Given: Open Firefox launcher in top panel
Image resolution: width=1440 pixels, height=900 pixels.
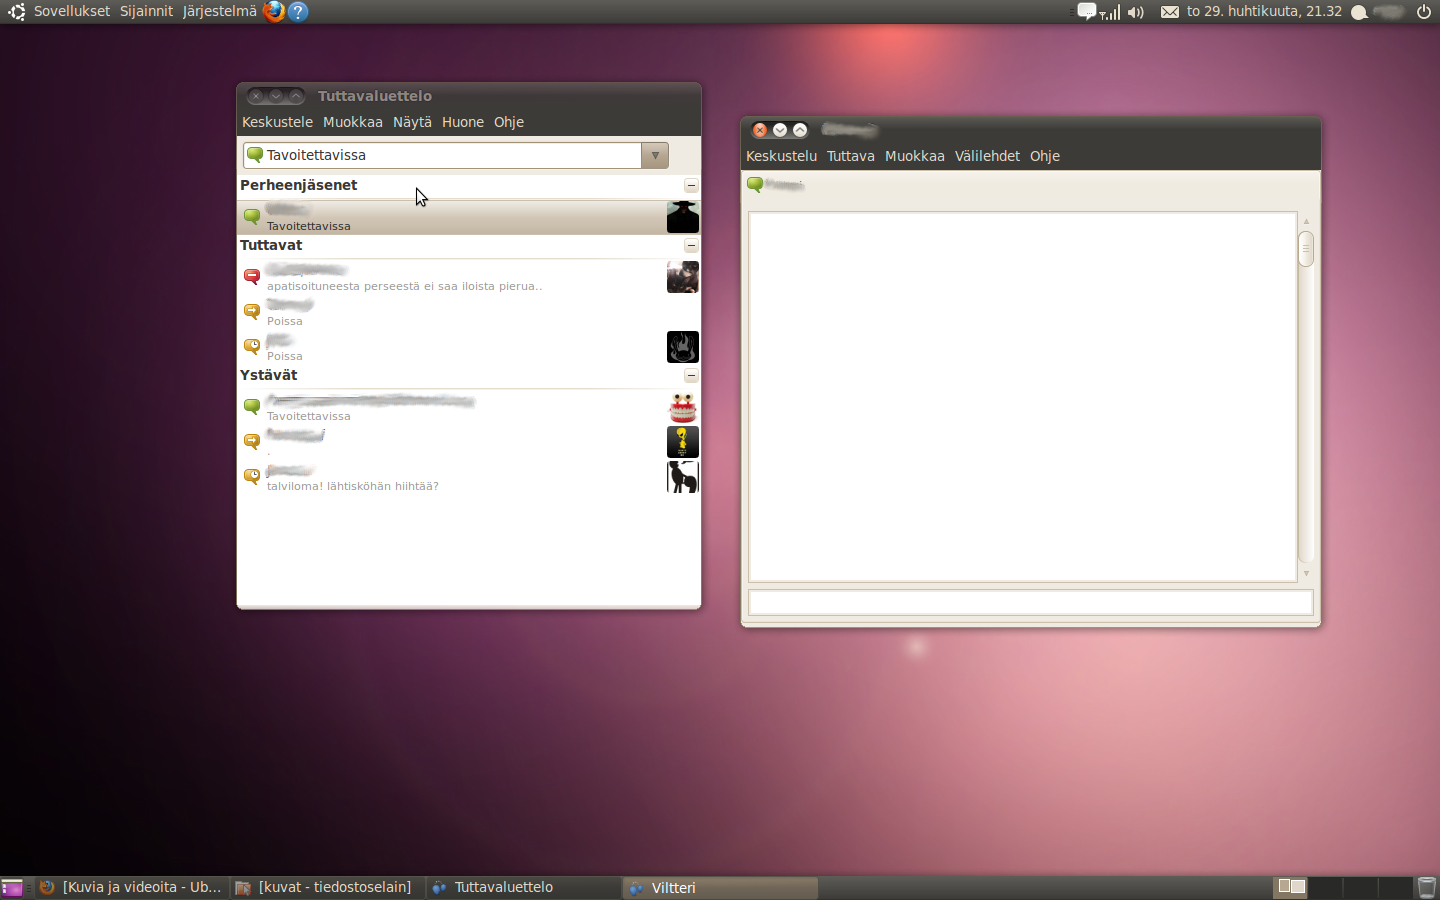Looking at the screenshot, I should point(273,12).
